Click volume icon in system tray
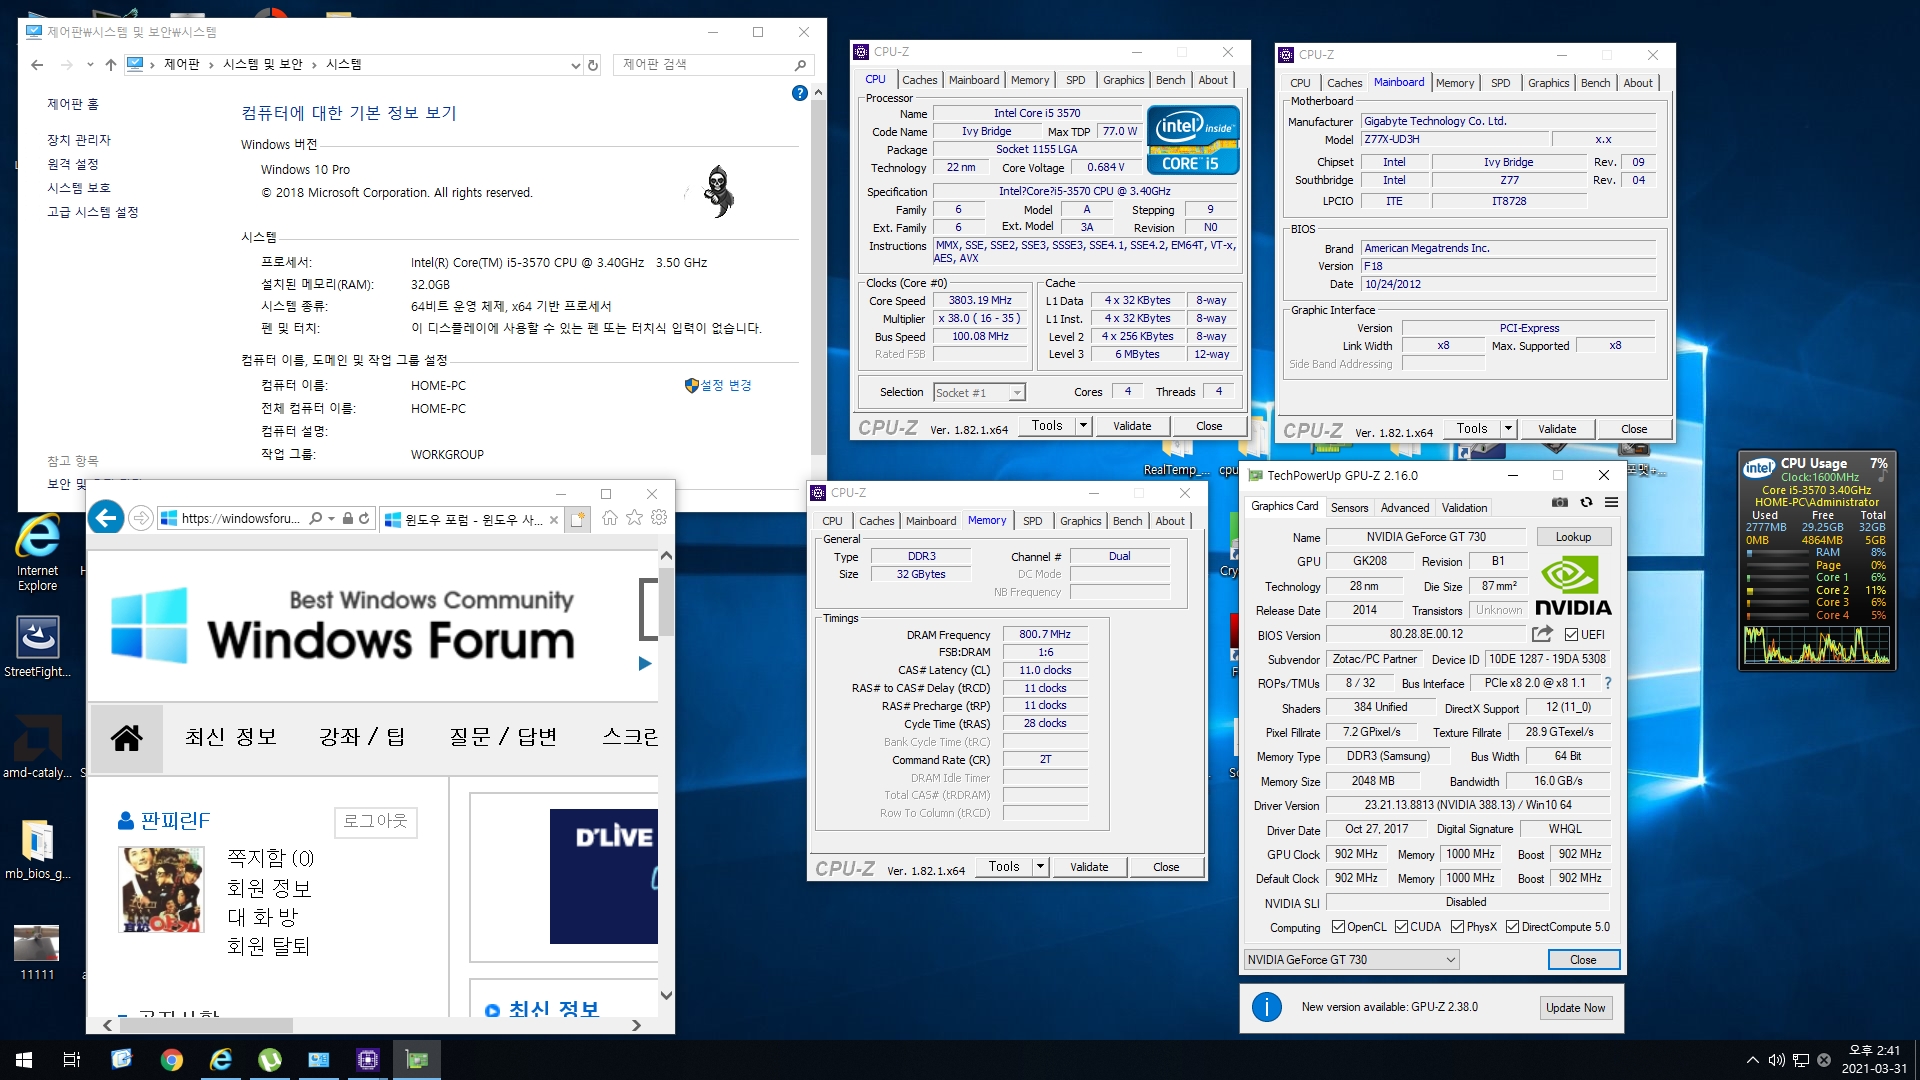Viewport: 1920px width, 1080px height. click(x=1776, y=1060)
